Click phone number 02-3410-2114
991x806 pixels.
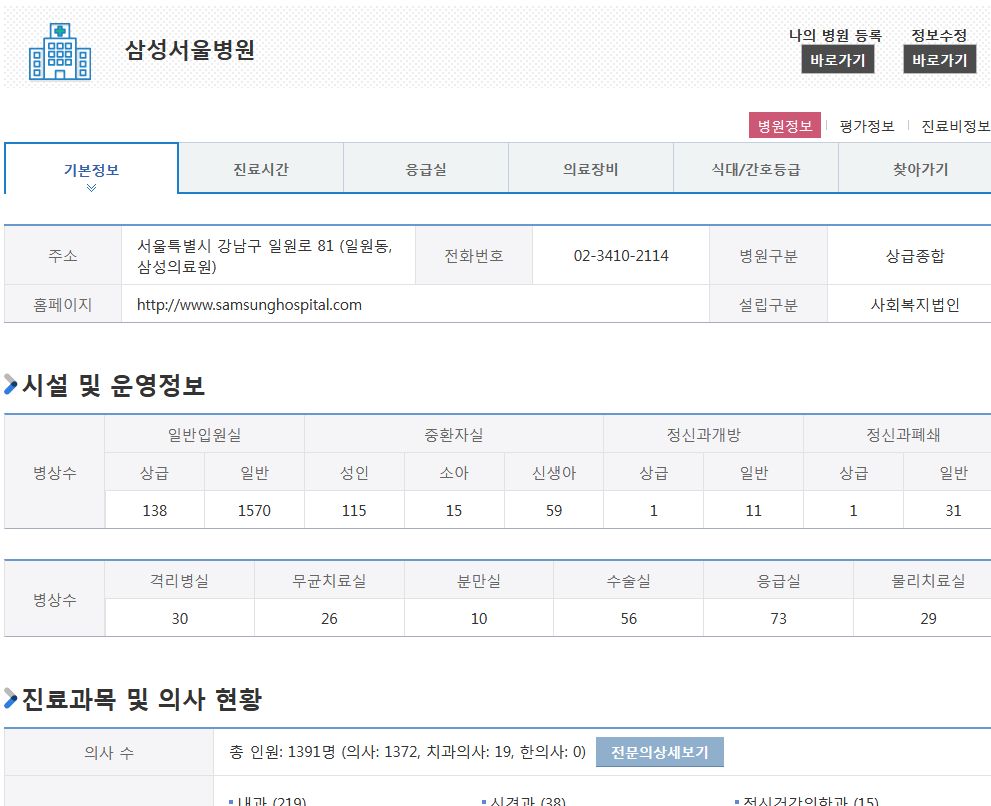click(621, 255)
